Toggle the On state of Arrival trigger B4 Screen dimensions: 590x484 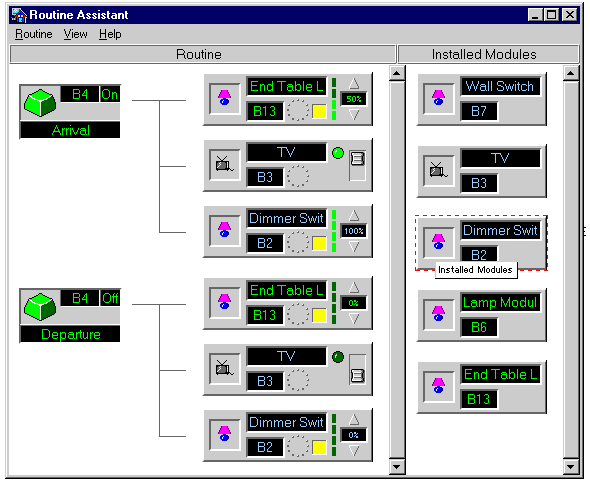tap(109, 94)
